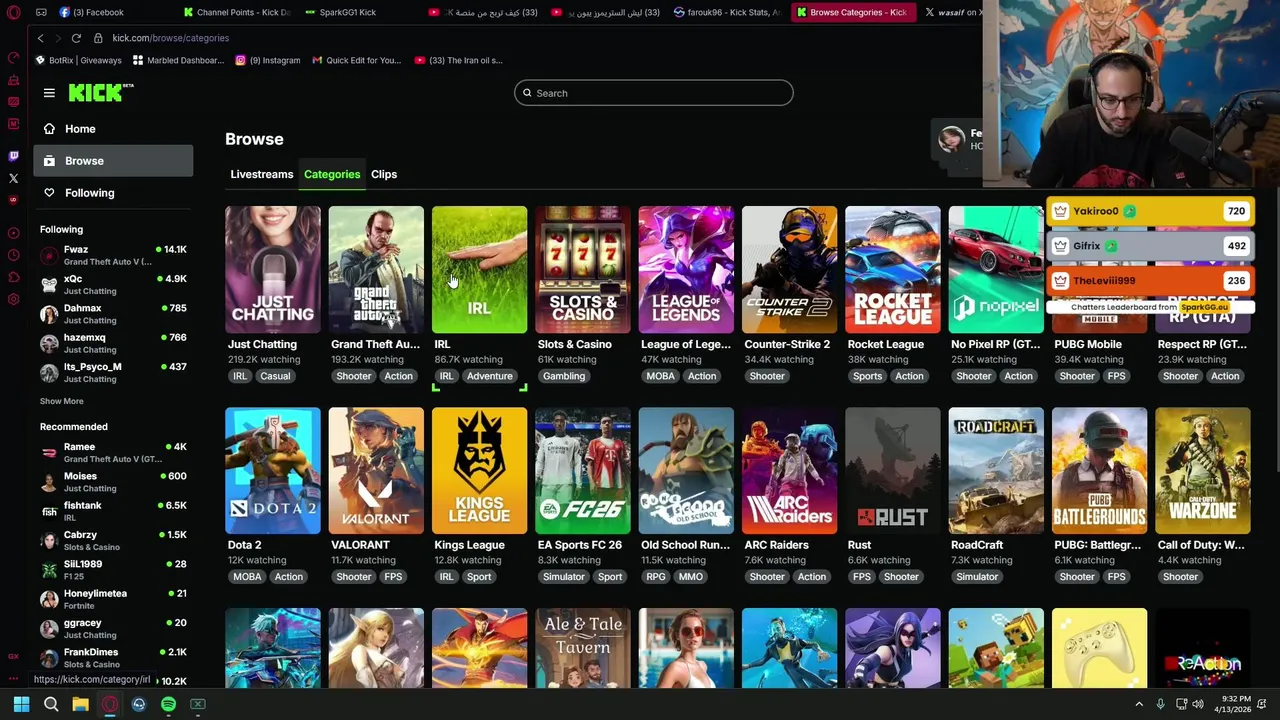Image resolution: width=1280 pixels, height=720 pixels.
Task: Open the VALORANT category thumbnail
Action: pos(376,471)
